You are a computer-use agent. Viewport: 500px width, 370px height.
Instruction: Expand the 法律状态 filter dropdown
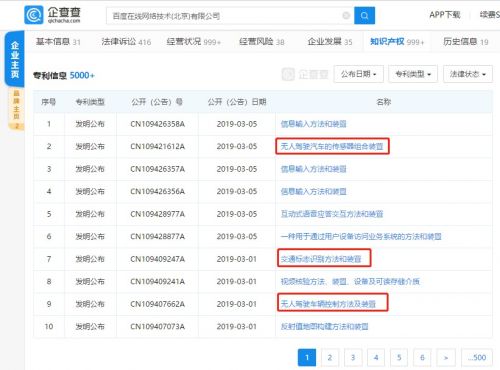[468, 74]
